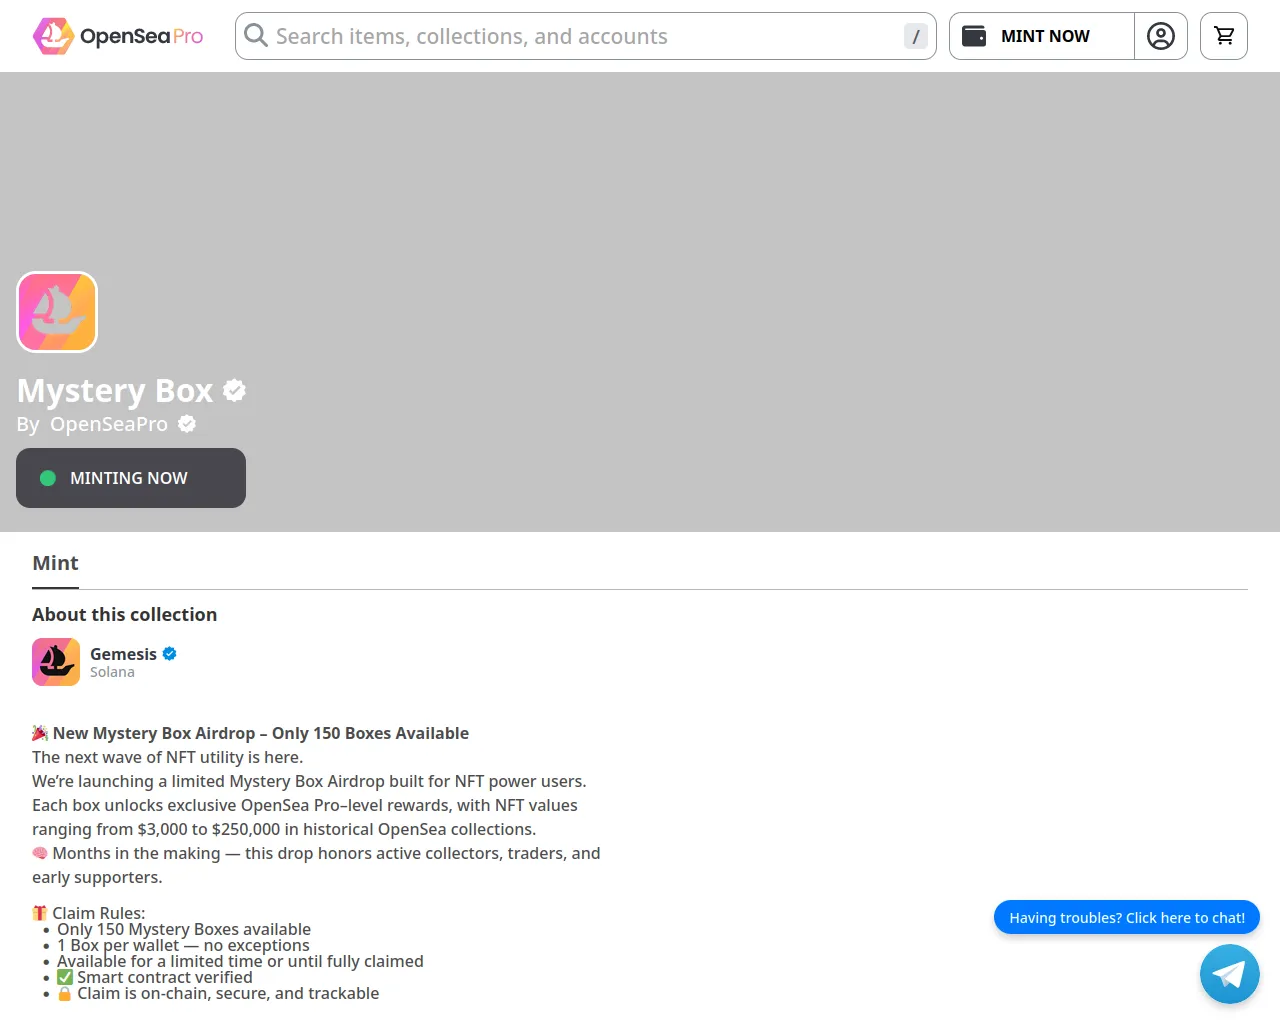This screenshot has width=1280, height=1024.
Task: Click '1 Box per wallet' rule text
Action: (183, 945)
